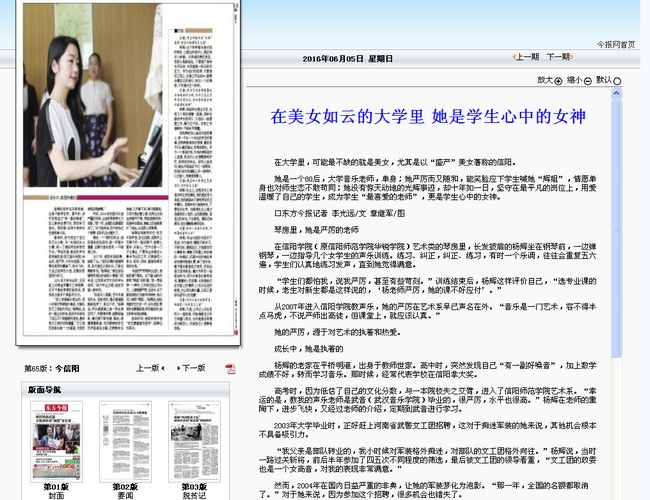Screen dimensions: 650x500
Task: Click the 放大 zoom-in plus icon
Action: (559, 81)
